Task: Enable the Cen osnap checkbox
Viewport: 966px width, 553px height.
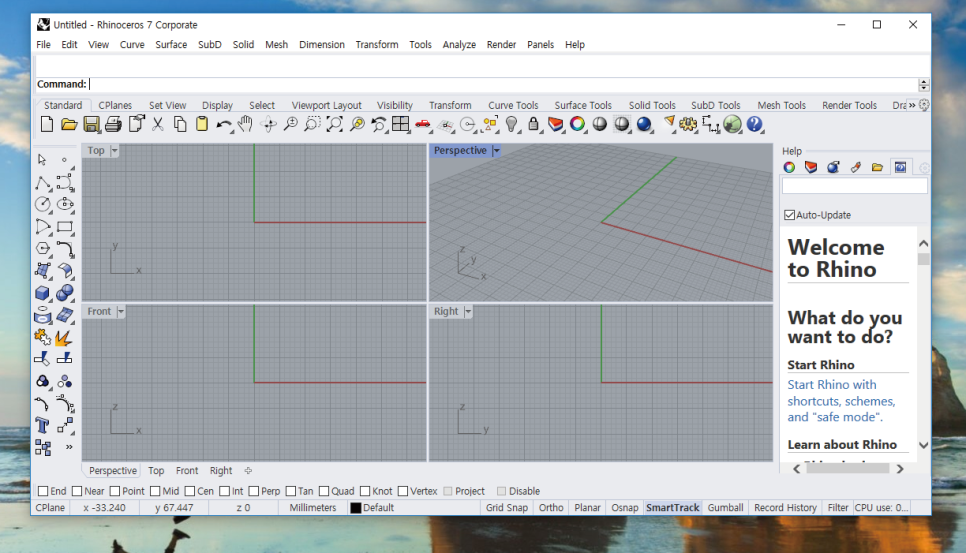Action: [190, 491]
